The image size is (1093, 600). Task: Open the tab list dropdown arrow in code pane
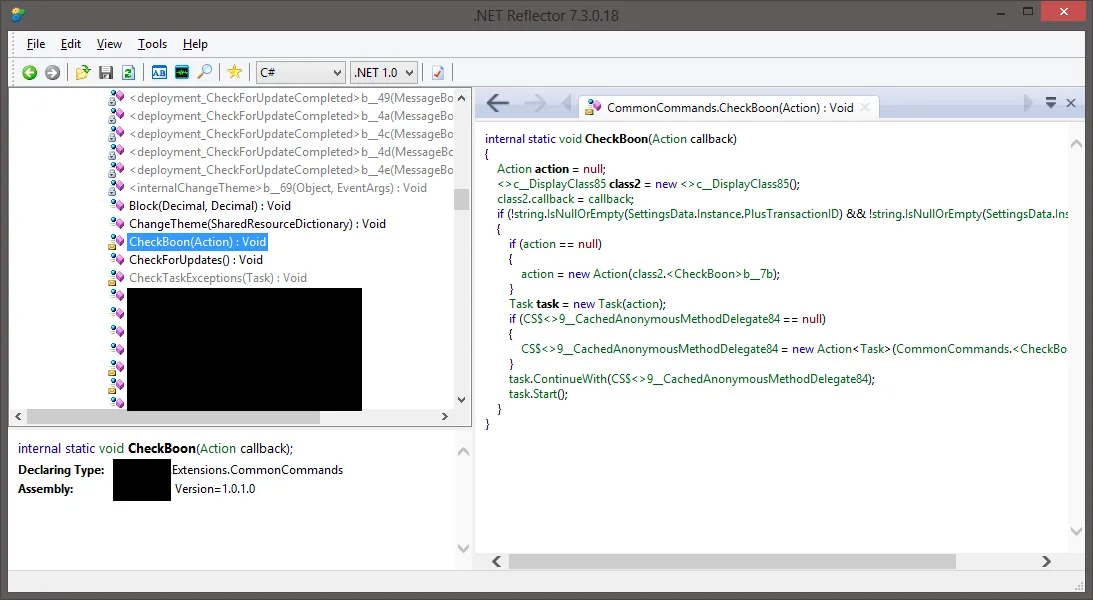(1051, 103)
